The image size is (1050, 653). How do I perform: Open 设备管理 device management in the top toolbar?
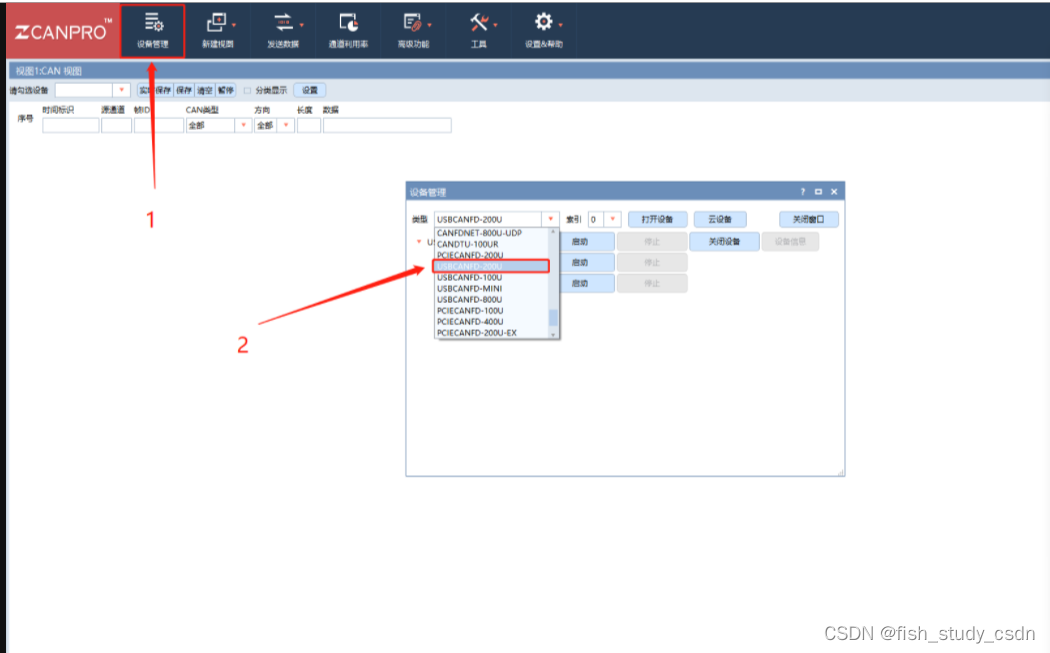pos(153,31)
